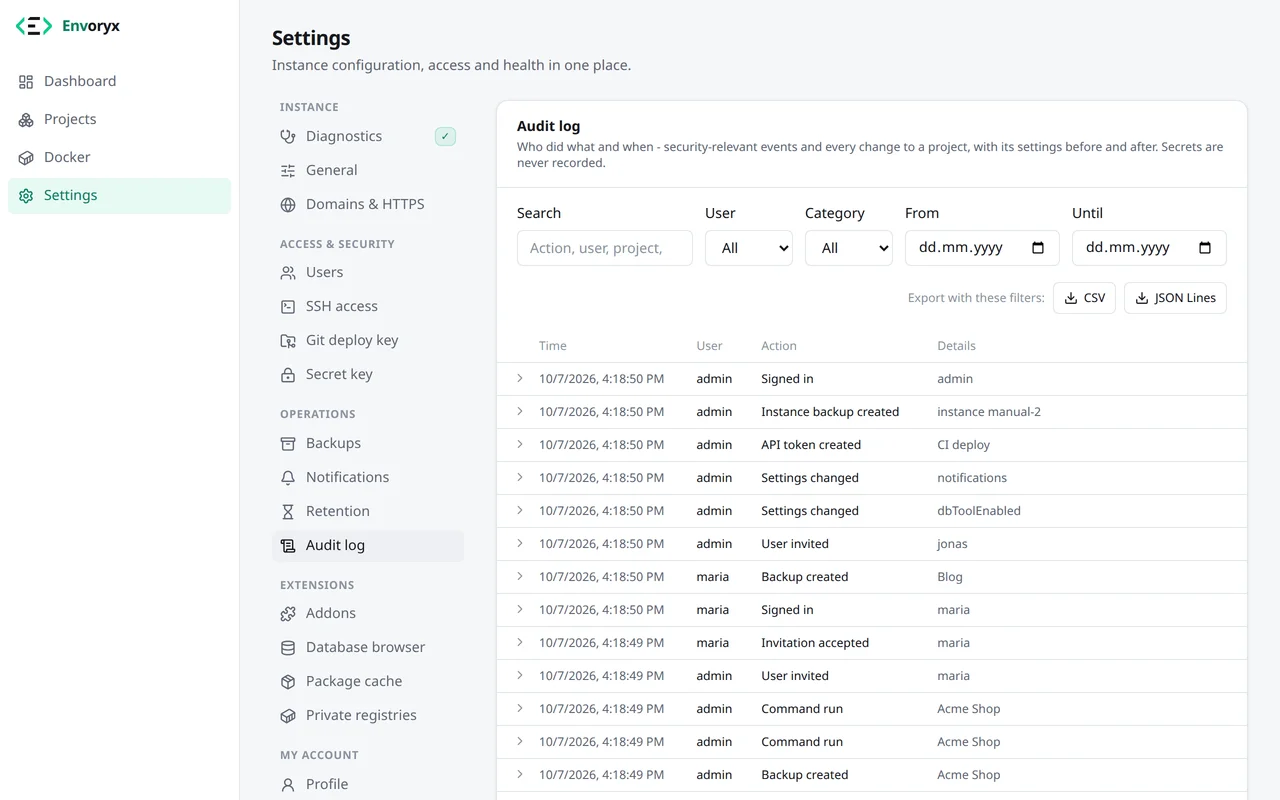The image size is (1280, 800).
Task: Click the Projects boxes icon
Action: [26, 119]
